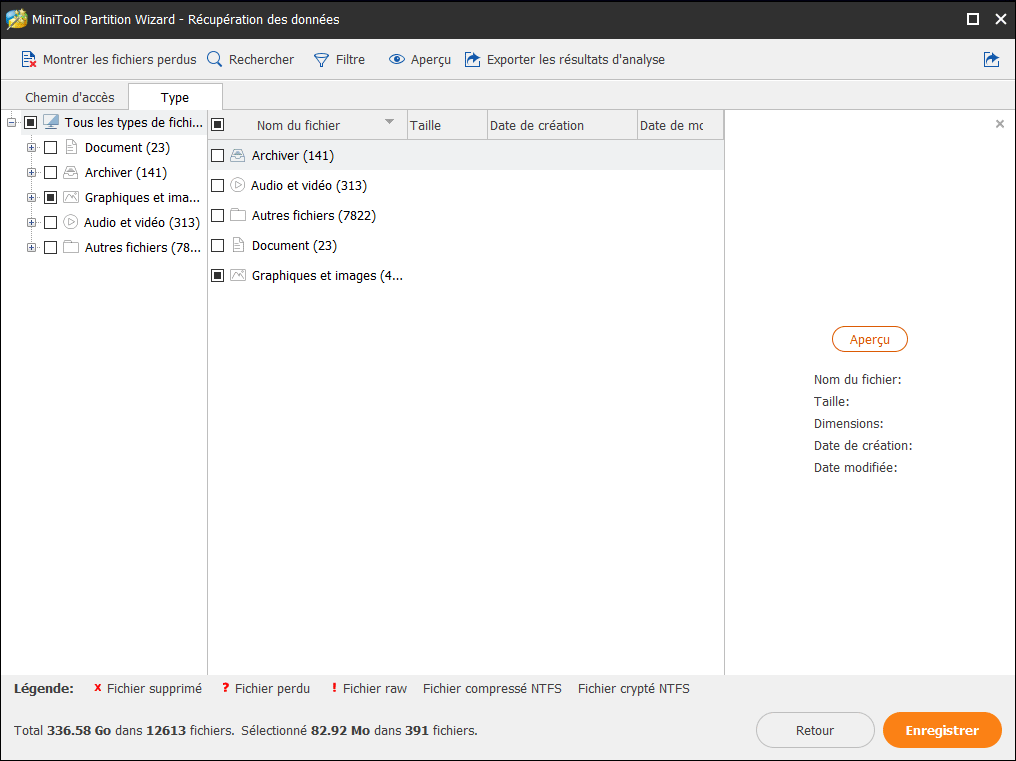Select Audio et vidéo (313) in the tree
Image resolution: width=1016 pixels, height=761 pixels.
[142, 222]
